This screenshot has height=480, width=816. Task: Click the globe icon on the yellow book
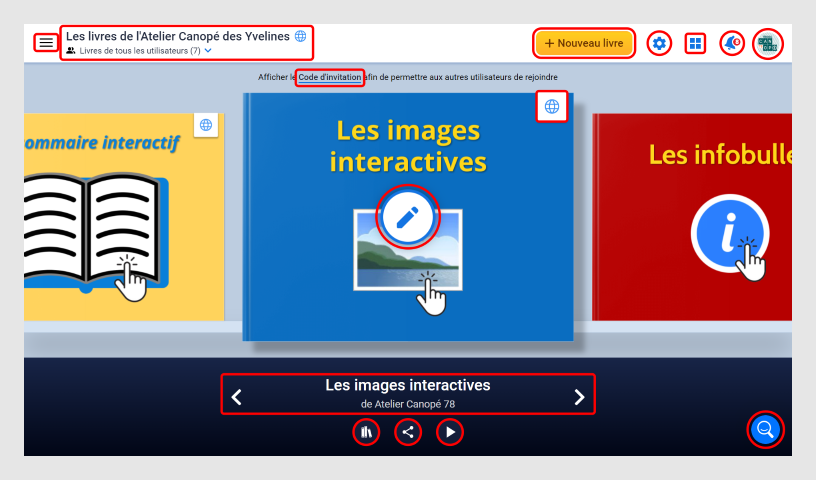coord(206,125)
